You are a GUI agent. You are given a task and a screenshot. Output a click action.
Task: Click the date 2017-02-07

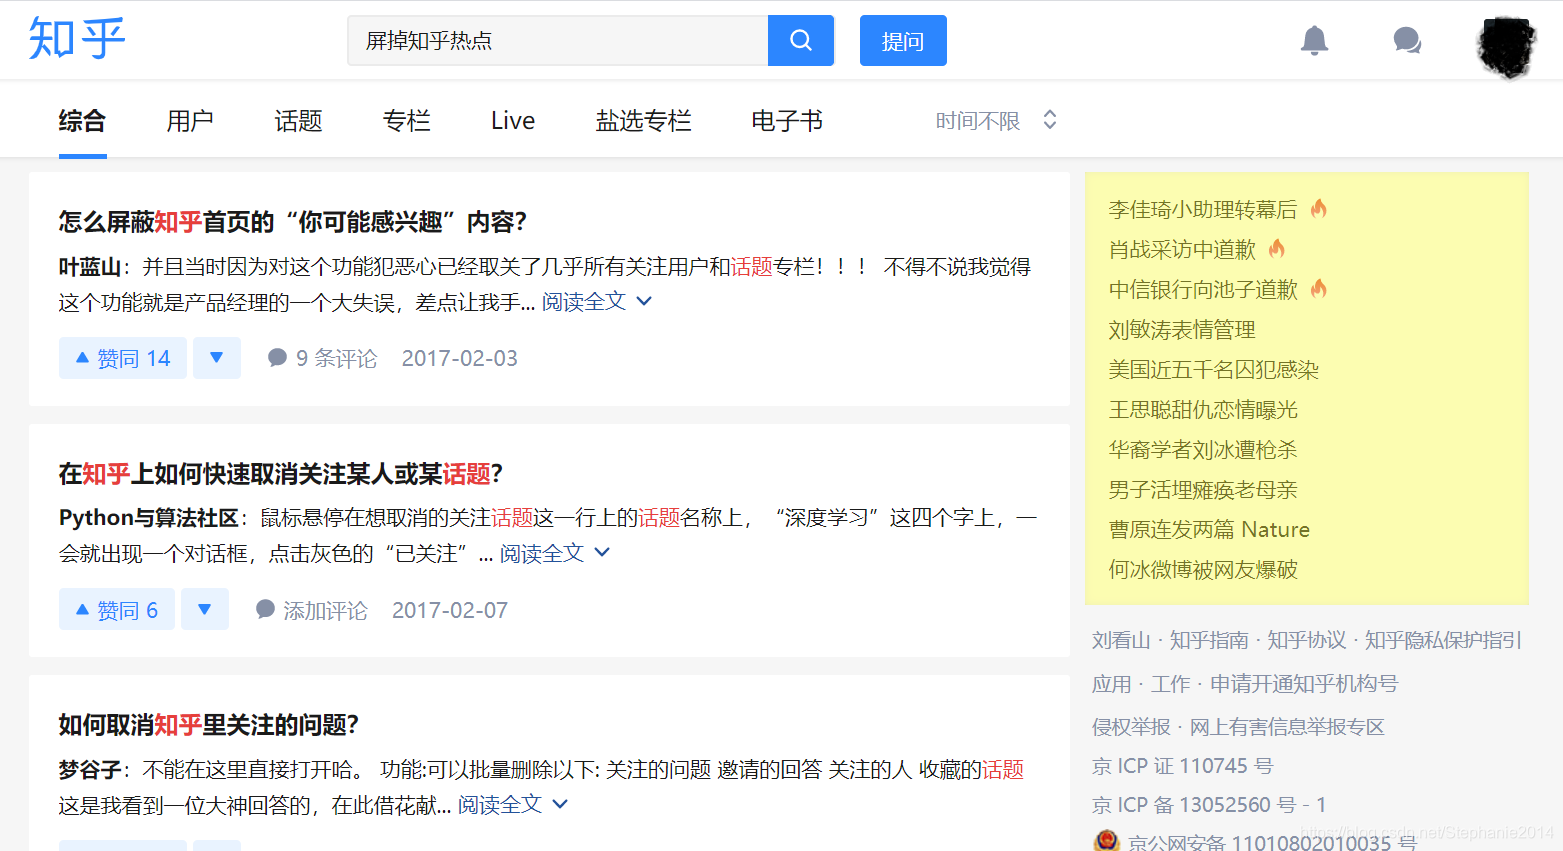click(450, 610)
